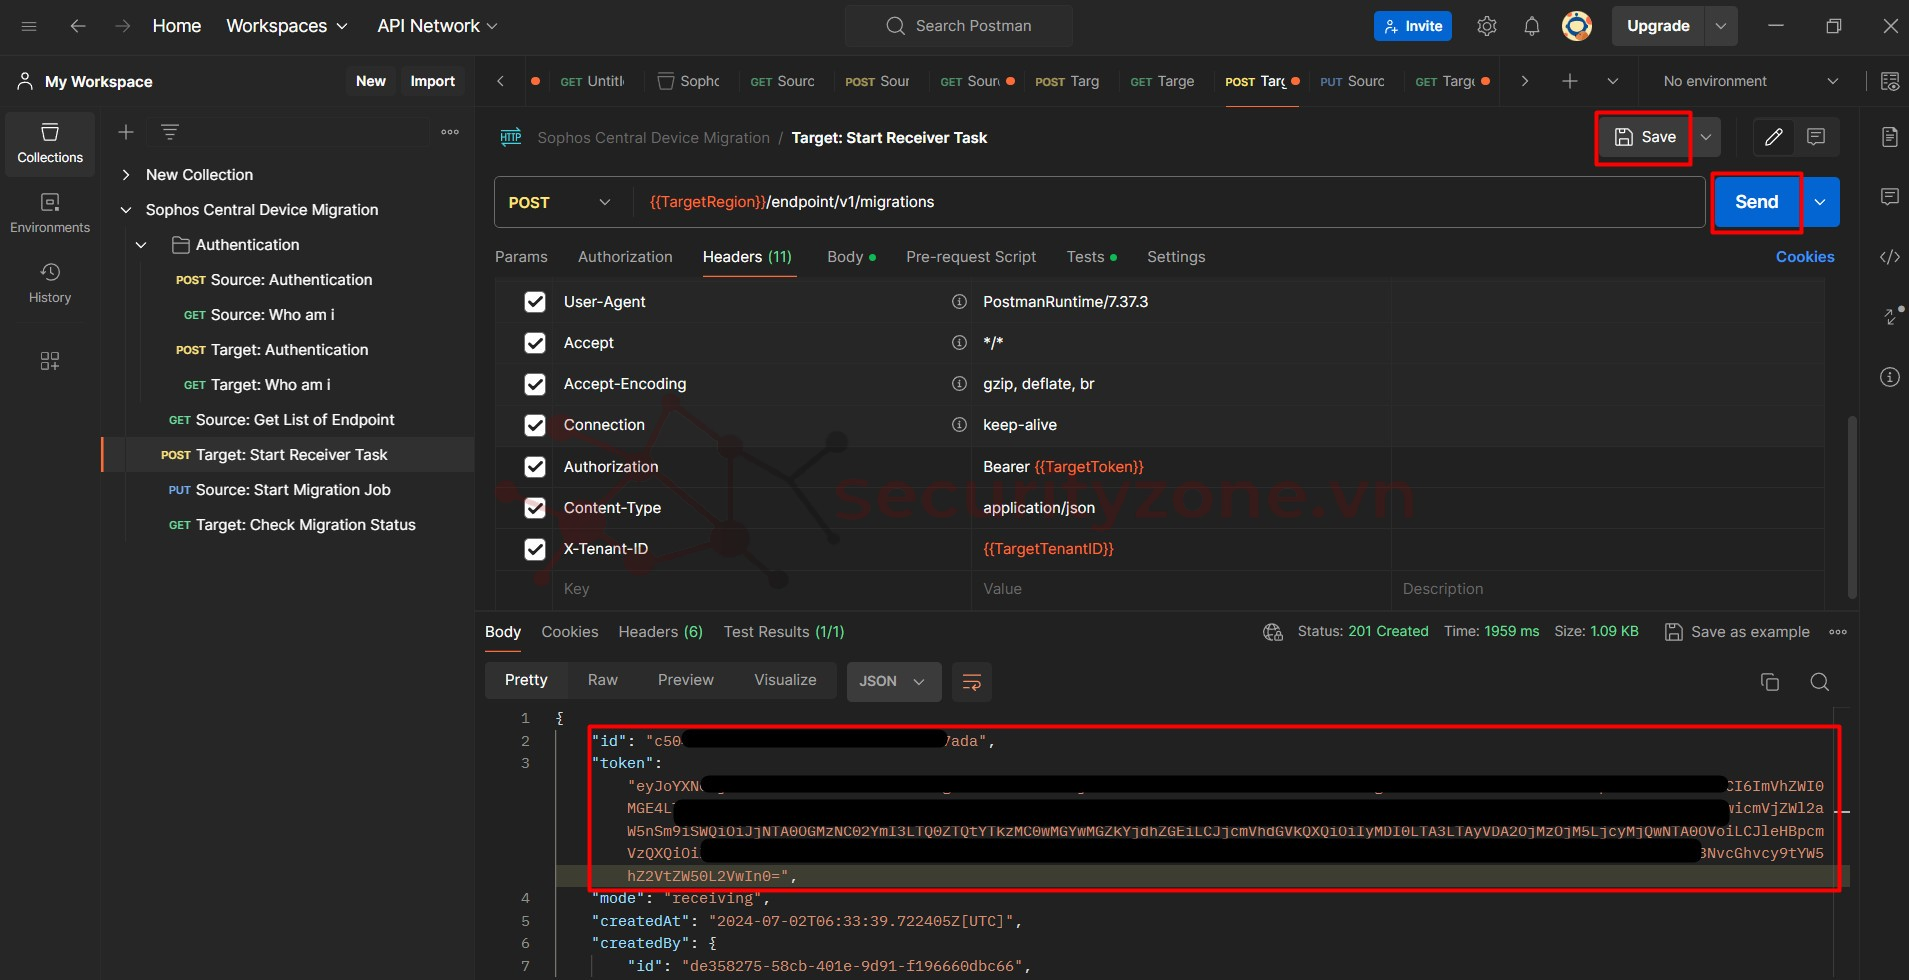This screenshot has height=980, width=1909.
Task: Click the Invite button
Action: tap(1413, 26)
